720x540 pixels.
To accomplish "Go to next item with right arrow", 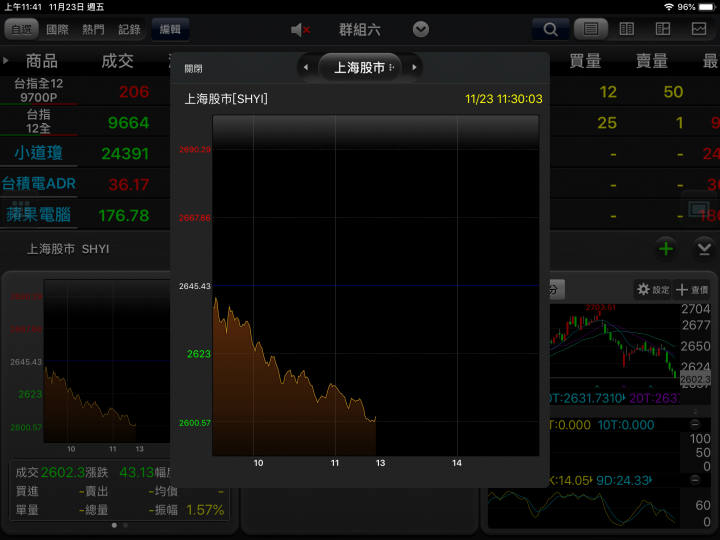I will tap(414, 68).
